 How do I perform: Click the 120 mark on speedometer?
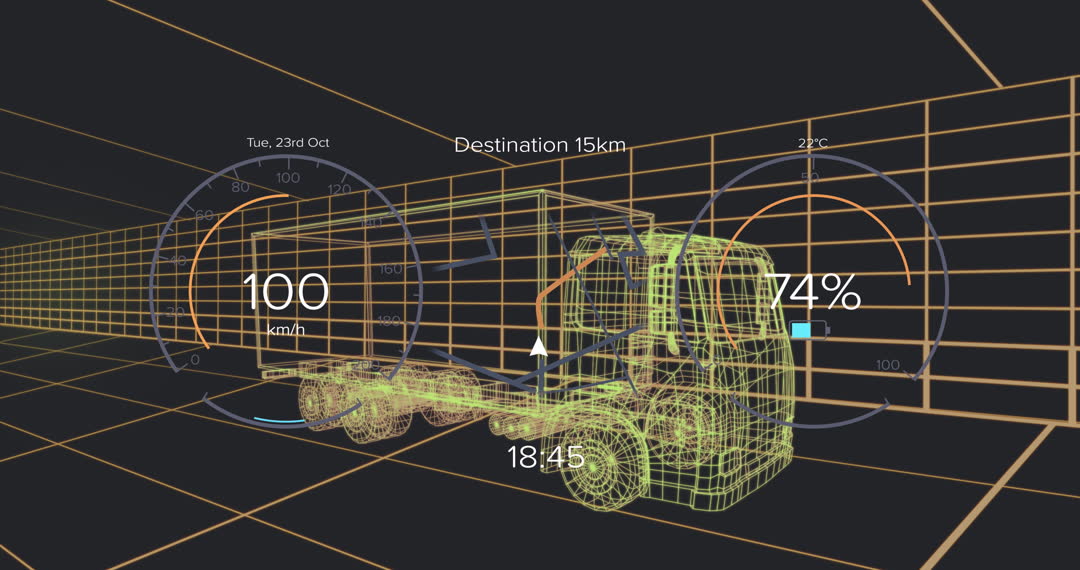(x=339, y=189)
